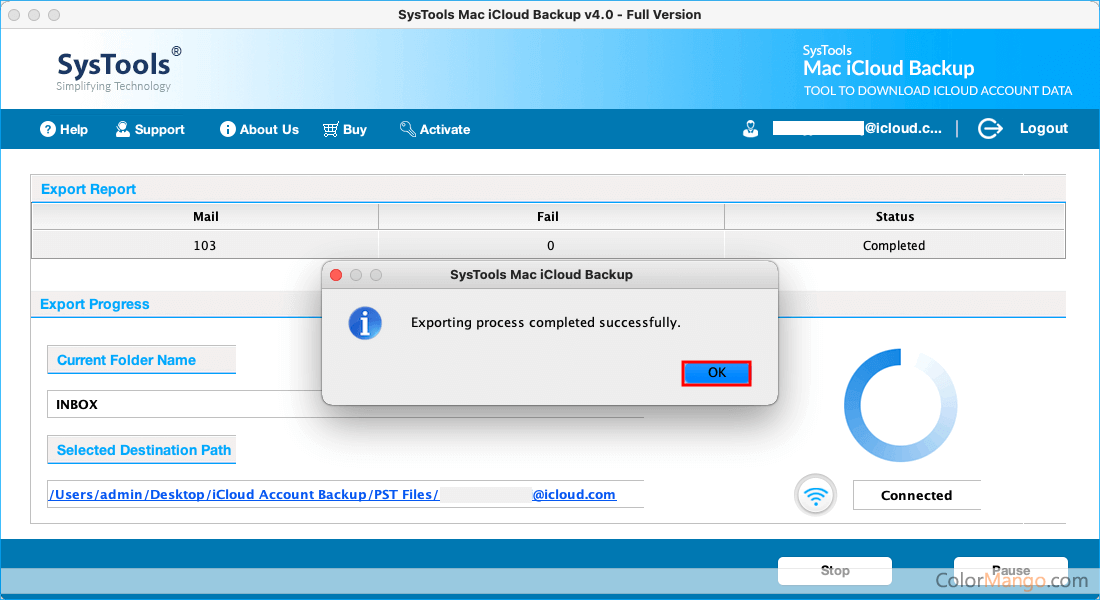Select the mail count cell 103

205,246
